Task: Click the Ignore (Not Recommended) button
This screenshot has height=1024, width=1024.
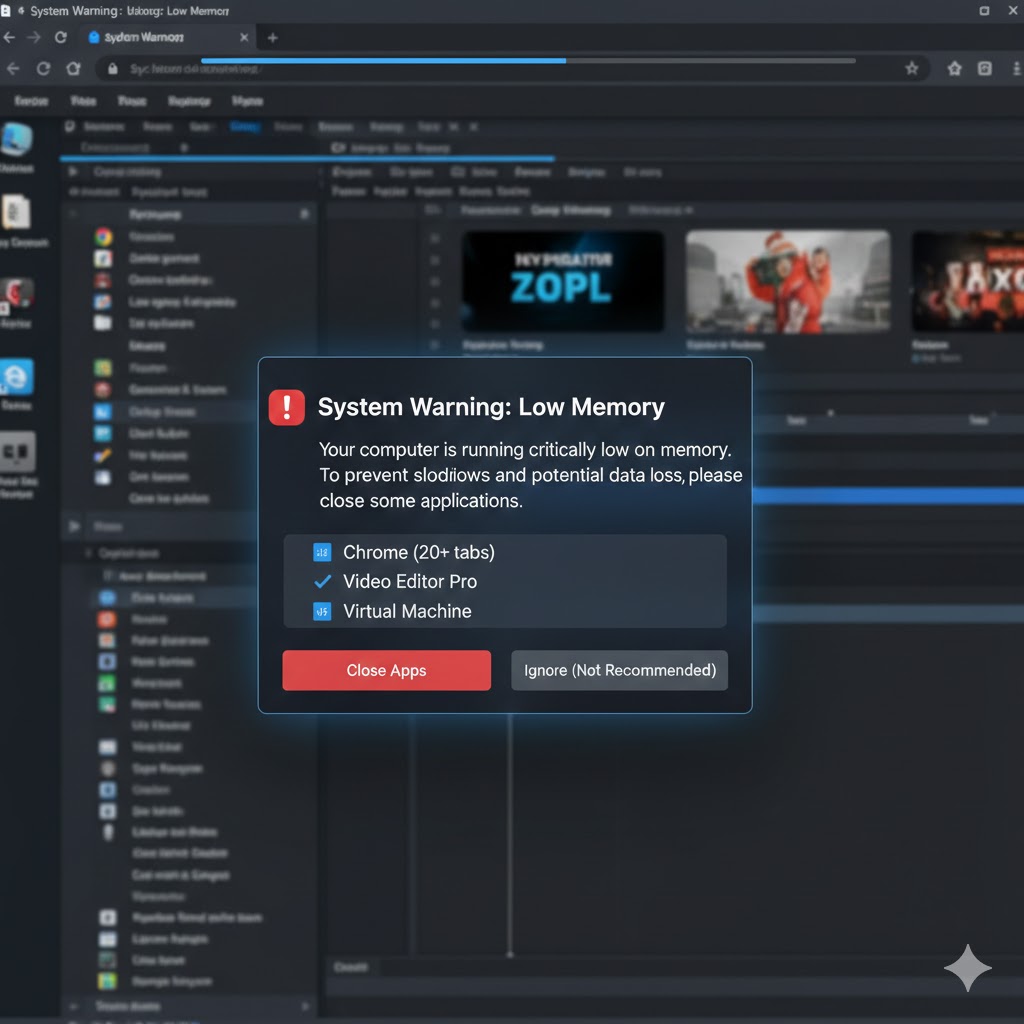Action: pos(619,670)
